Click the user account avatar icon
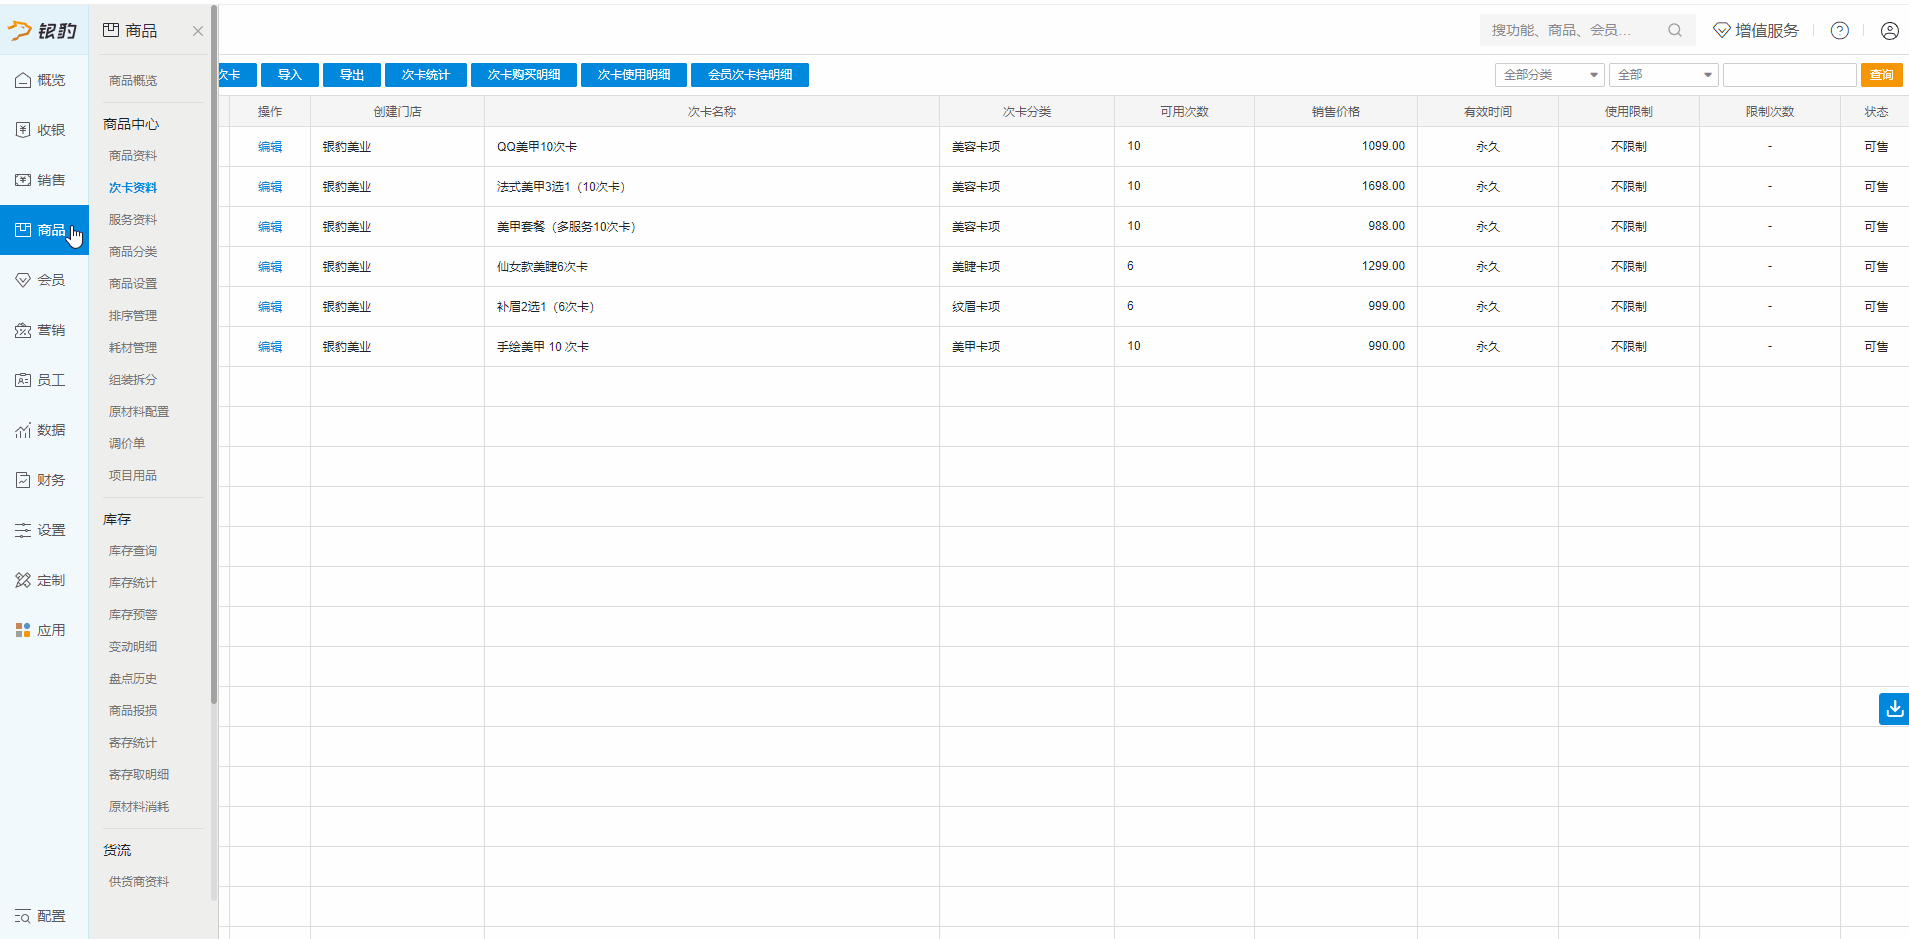1909x939 pixels. tap(1889, 31)
